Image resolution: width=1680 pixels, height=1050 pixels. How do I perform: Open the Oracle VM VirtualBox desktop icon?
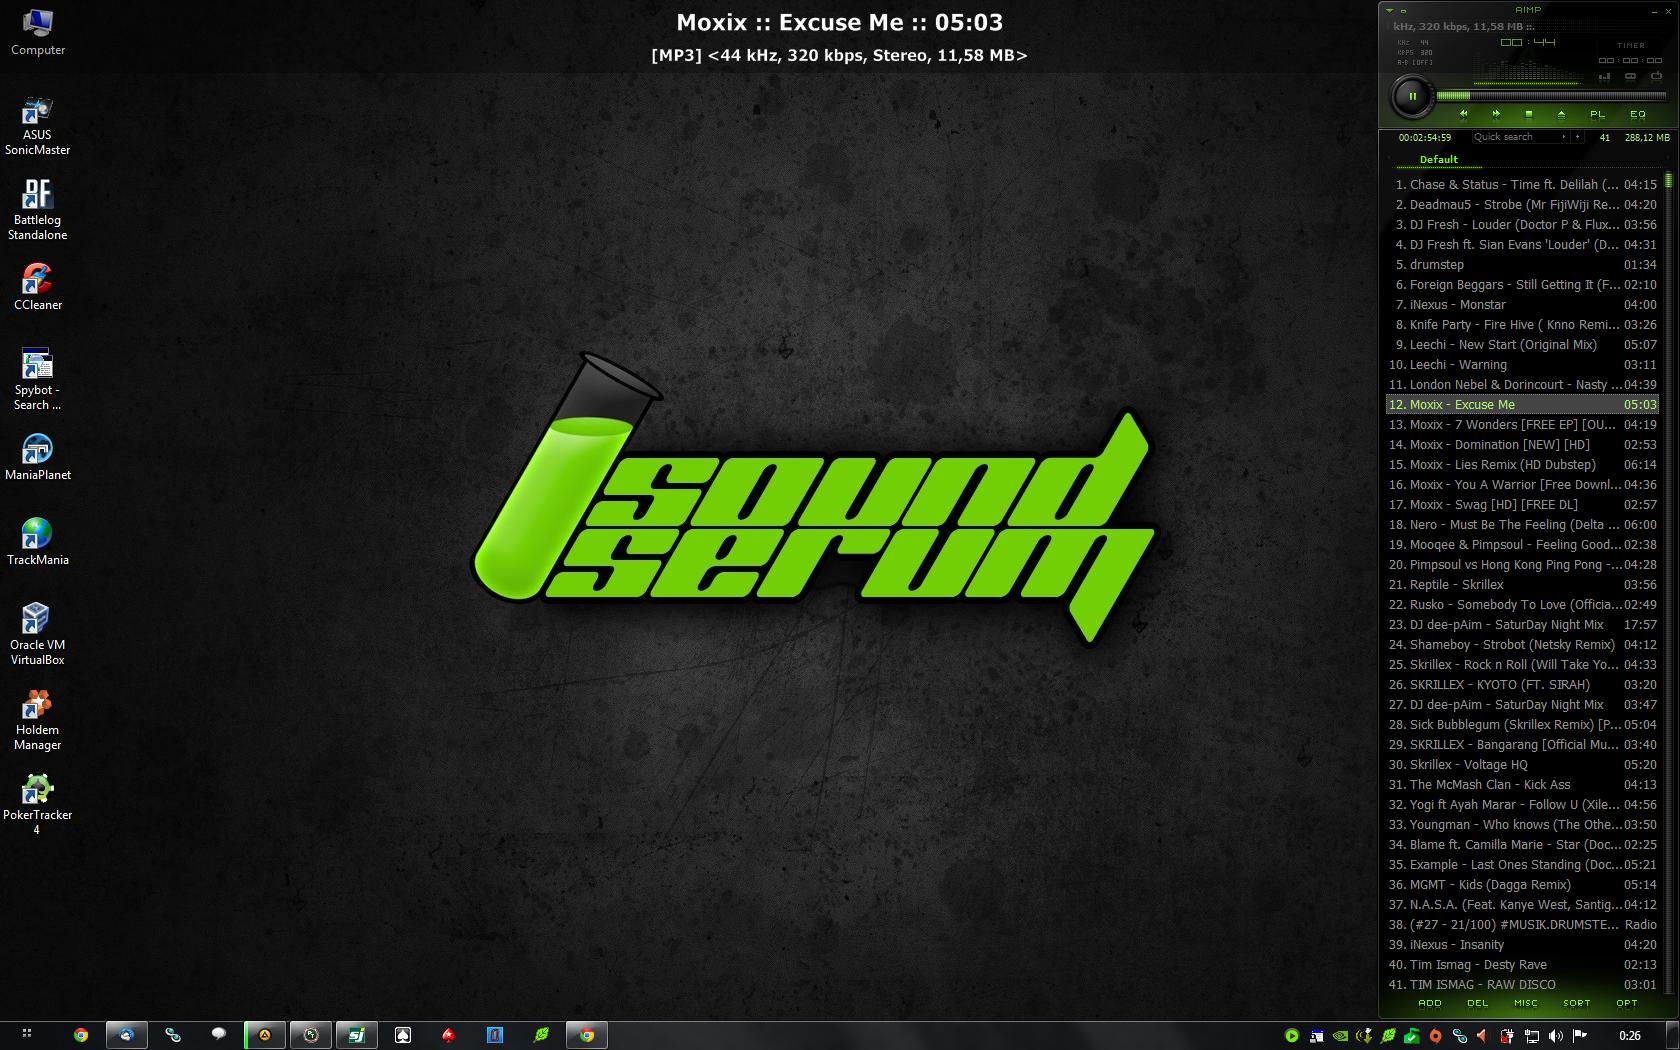[x=38, y=634]
